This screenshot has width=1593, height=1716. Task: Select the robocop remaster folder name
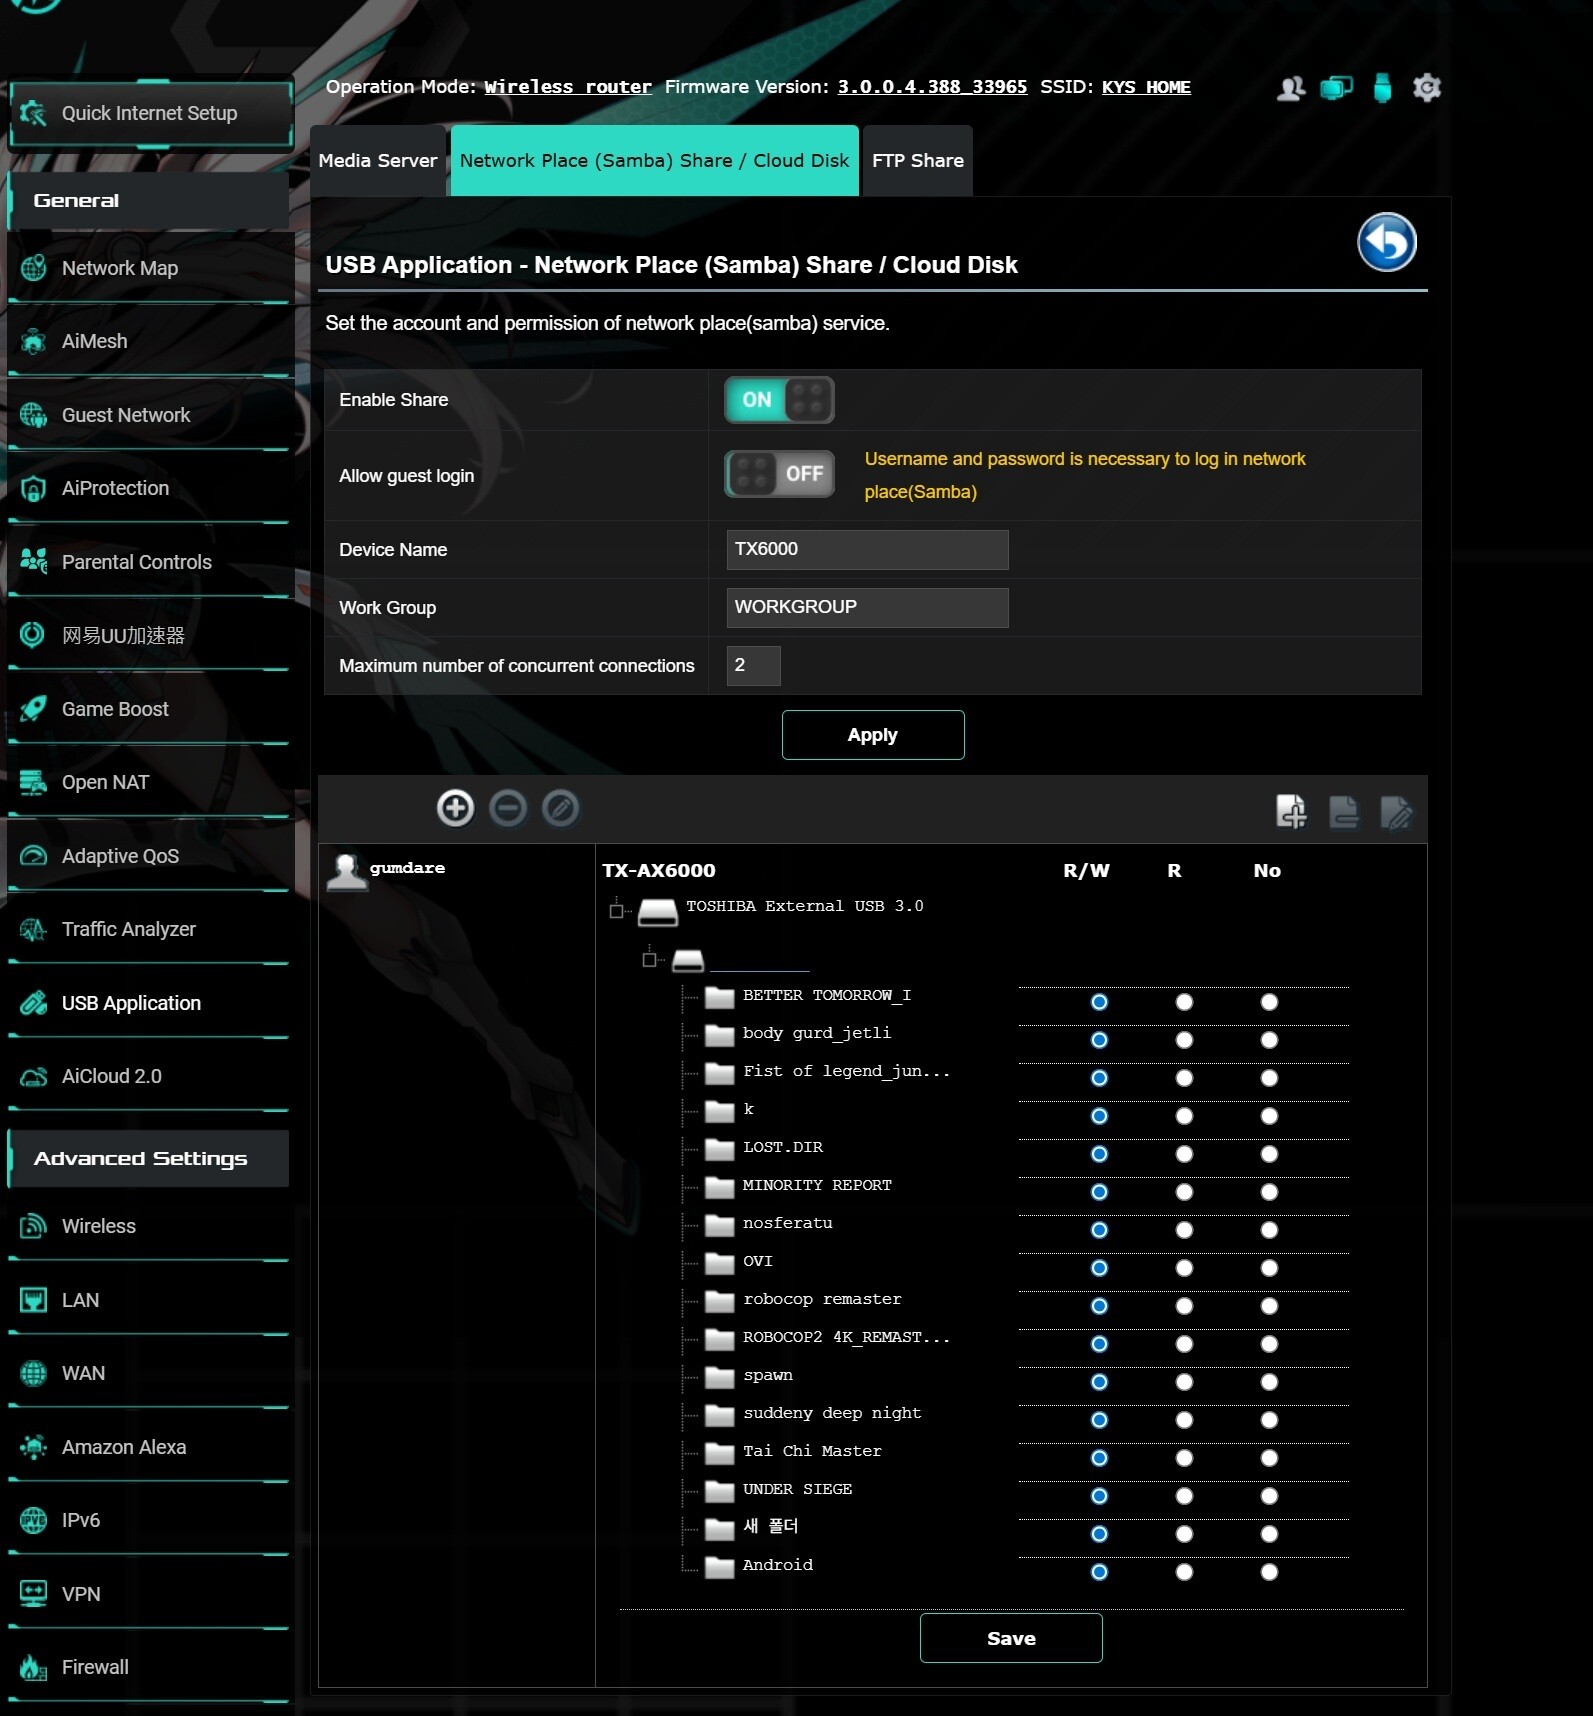(x=822, y=1299)
